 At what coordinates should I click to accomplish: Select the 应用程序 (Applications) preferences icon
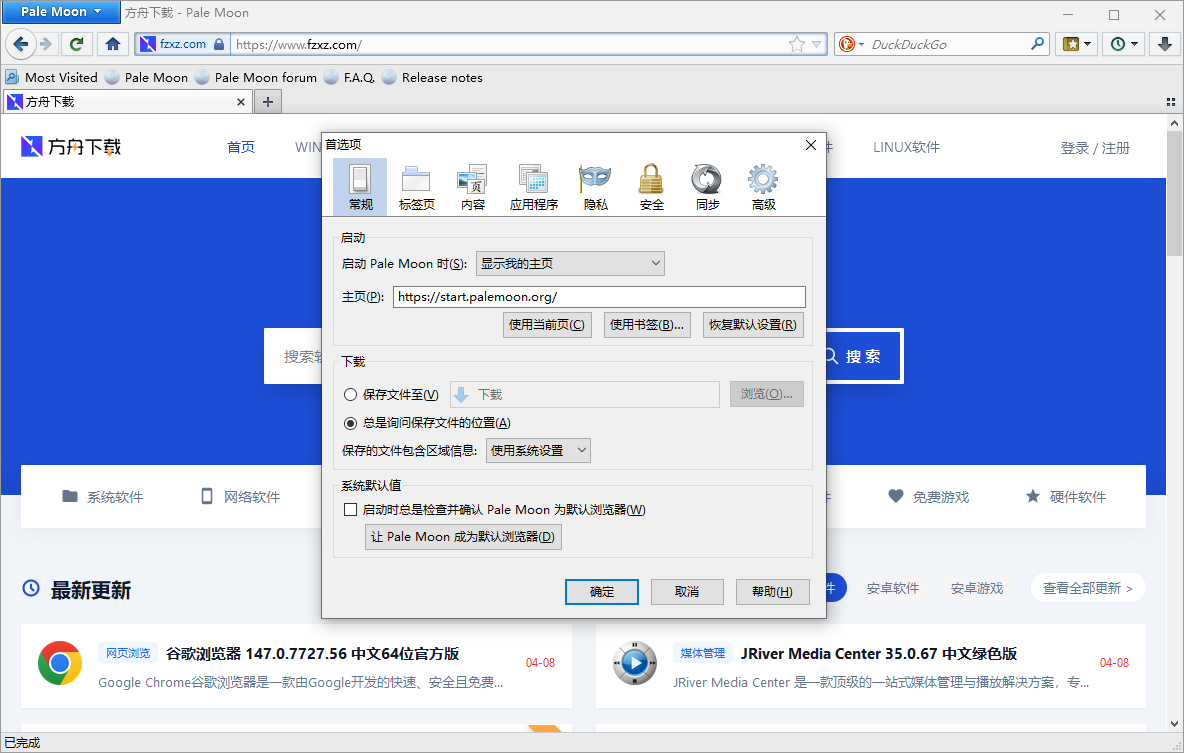[533, 186]
